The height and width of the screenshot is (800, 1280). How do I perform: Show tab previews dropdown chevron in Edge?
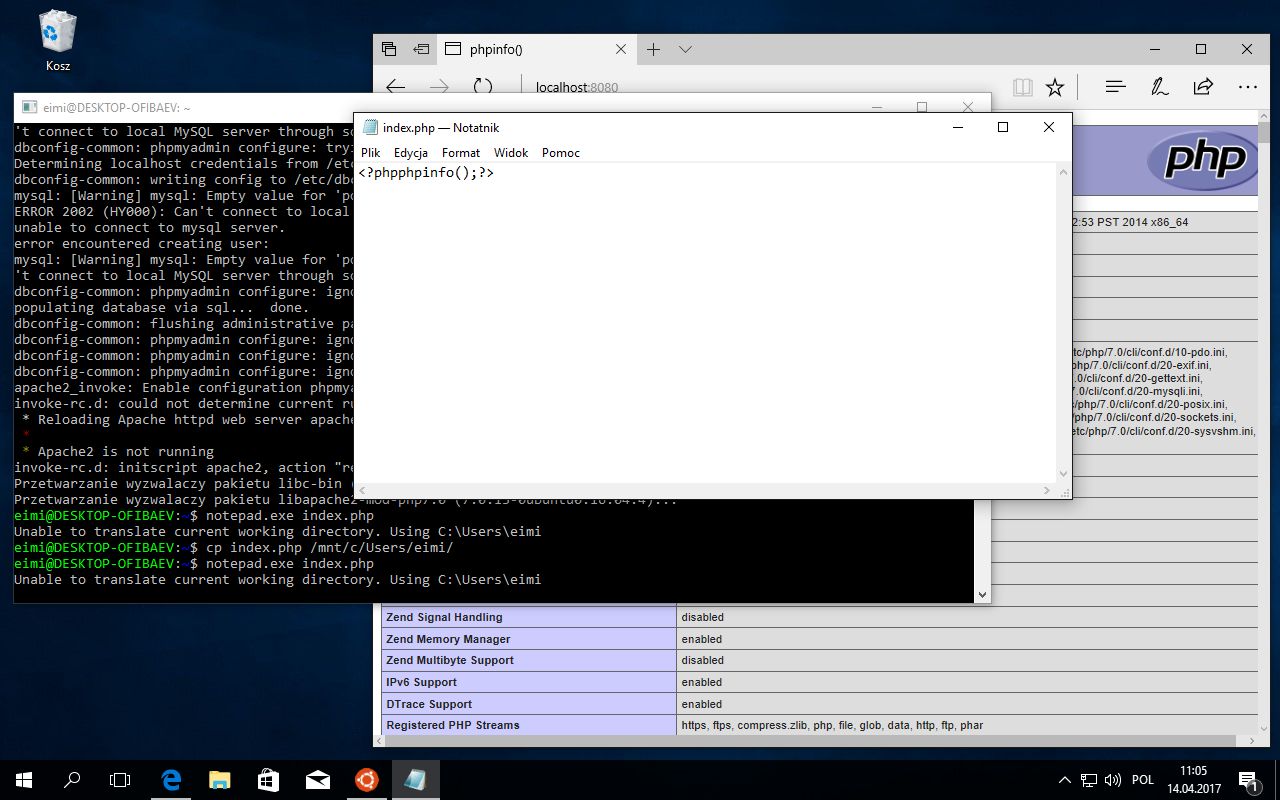685,49
